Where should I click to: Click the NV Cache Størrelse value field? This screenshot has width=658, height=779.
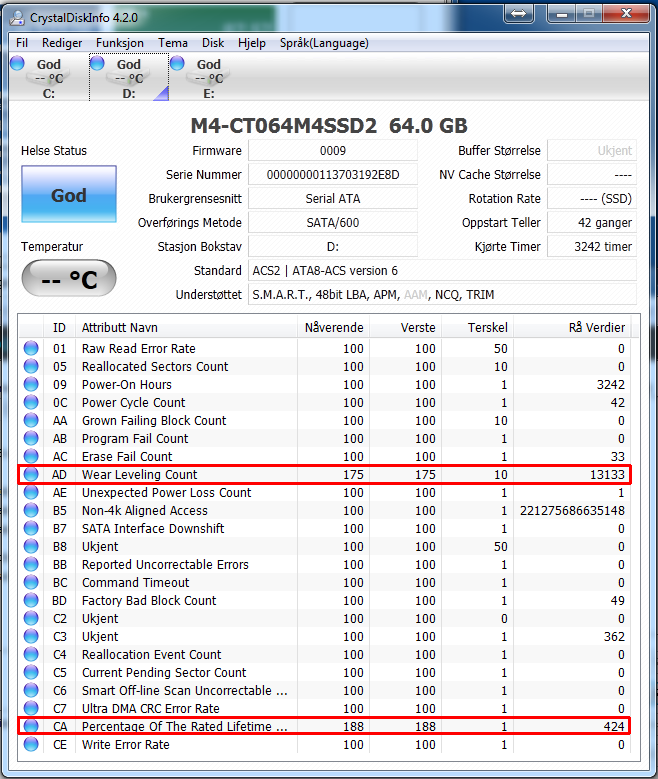point(592,174)
